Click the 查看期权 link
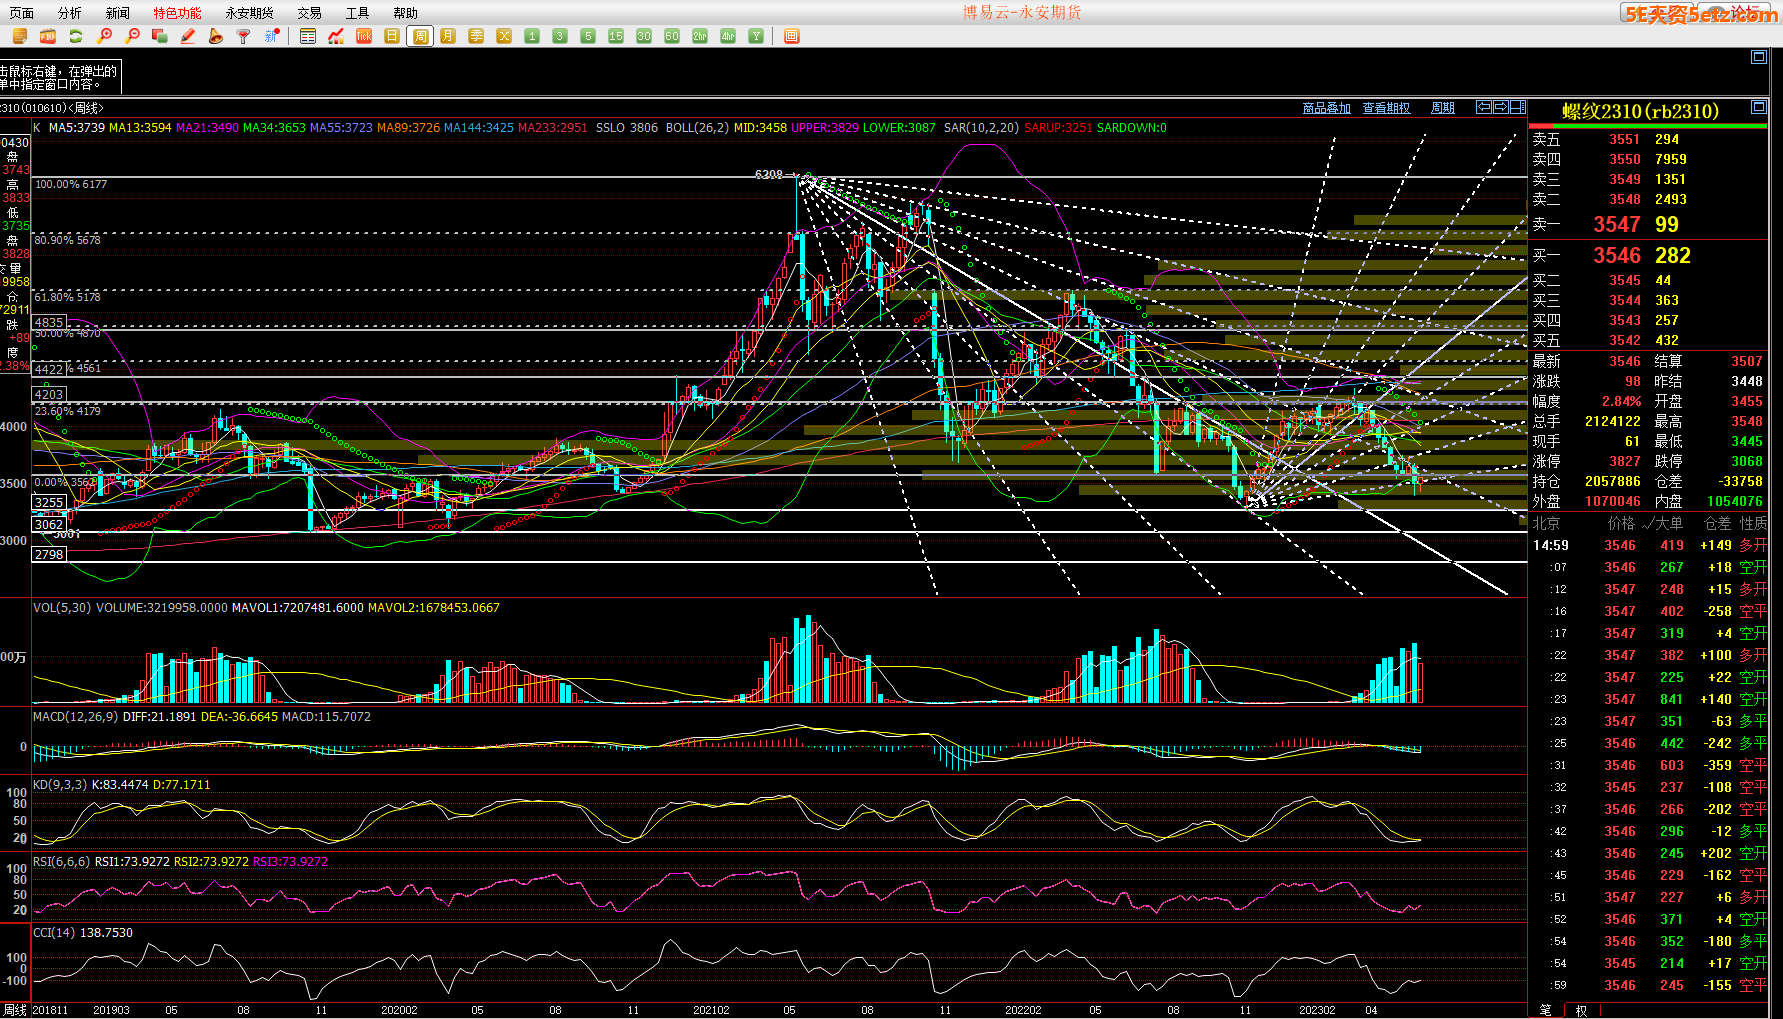Screen dimensions: 1783x1019 [1386, 108]
